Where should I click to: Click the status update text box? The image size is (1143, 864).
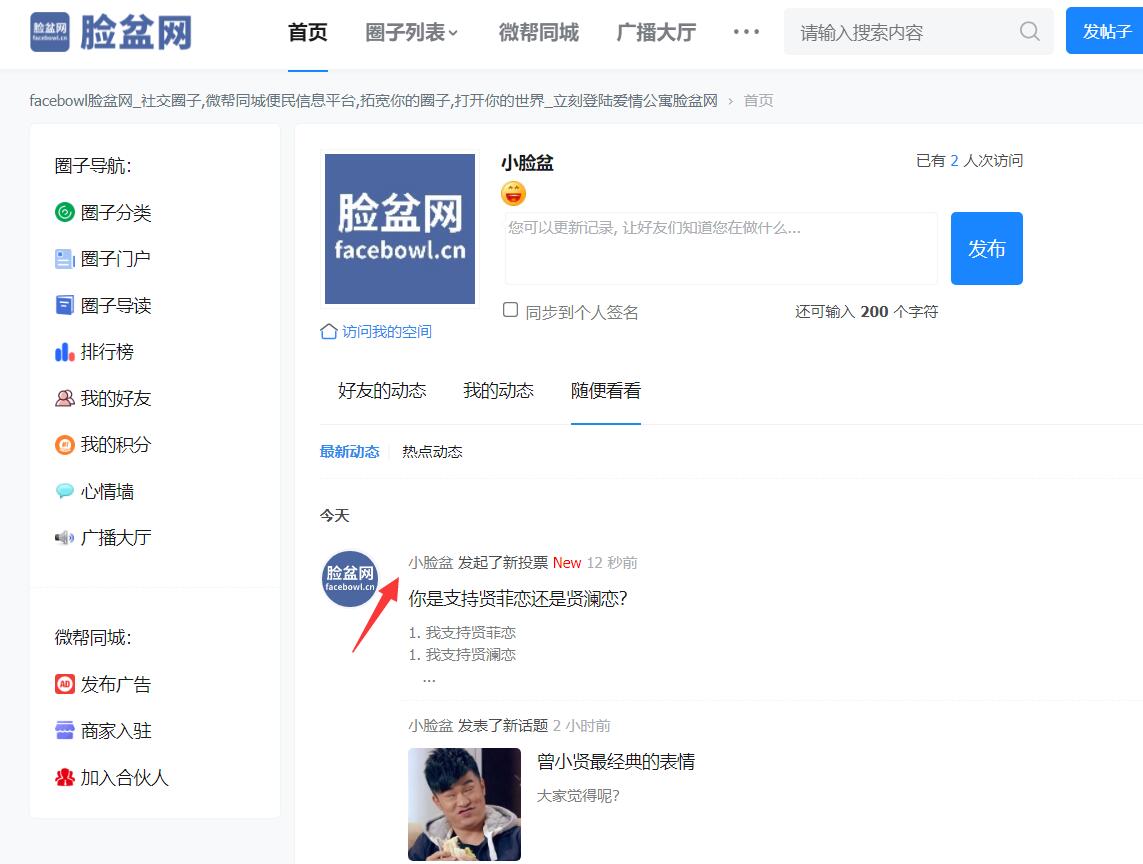(720, 248)
